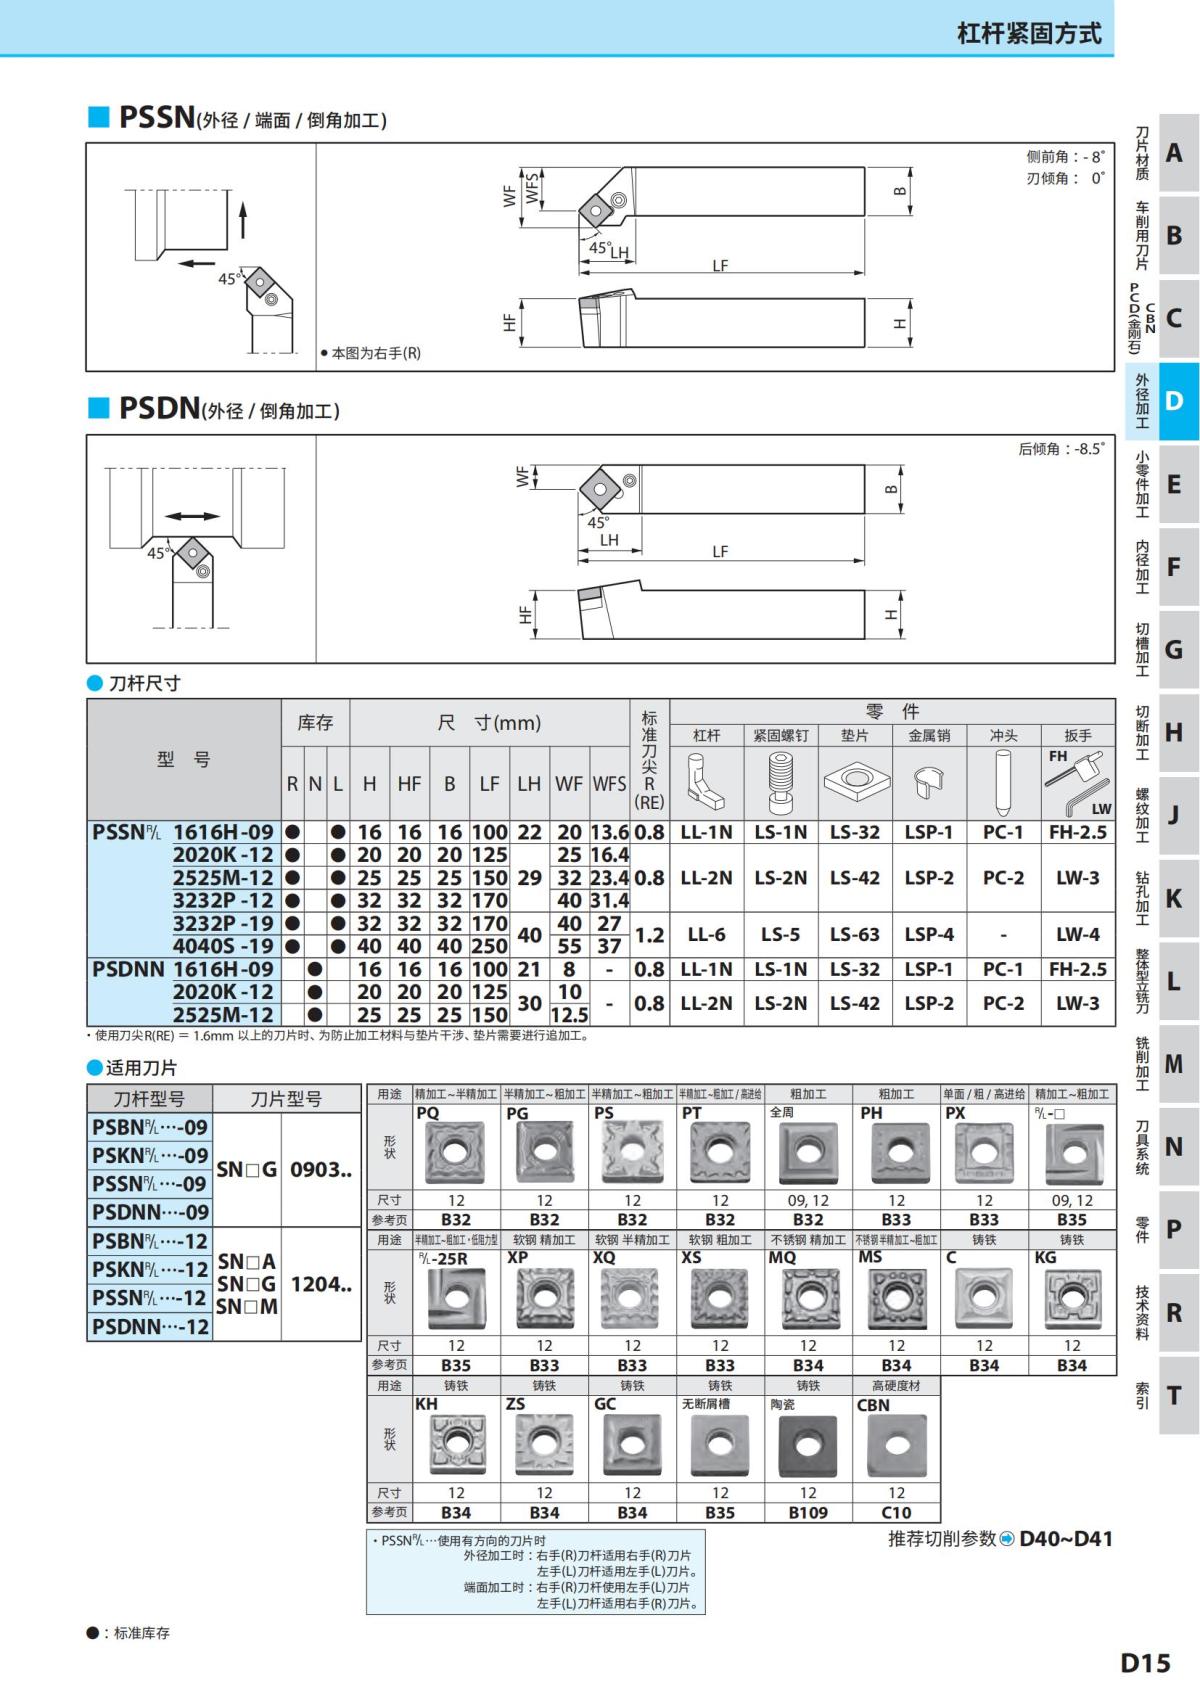Click reference page C10 under CBN
This screenshot has height=1697, width=1200.
pos(896,1512)
